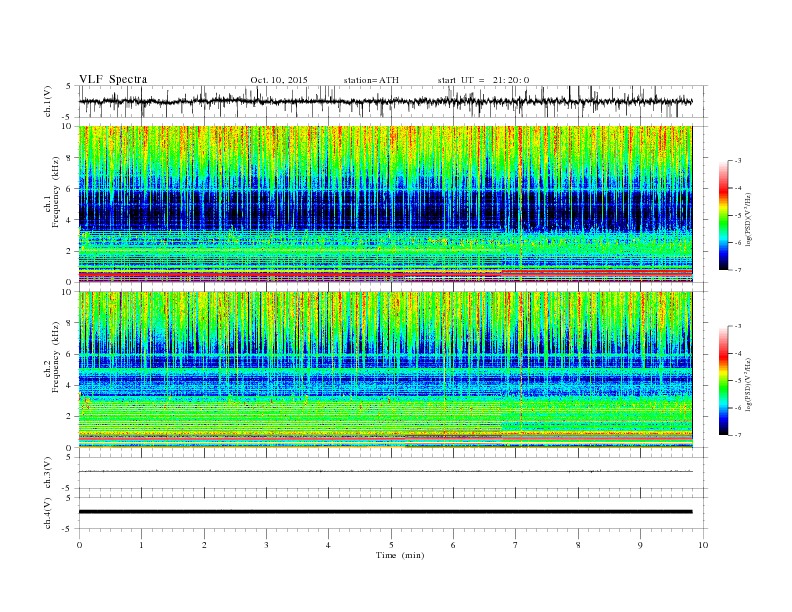The image size is (792, 612).
Task: Click the time axis tick label "7"
Action: coord(516,545)
